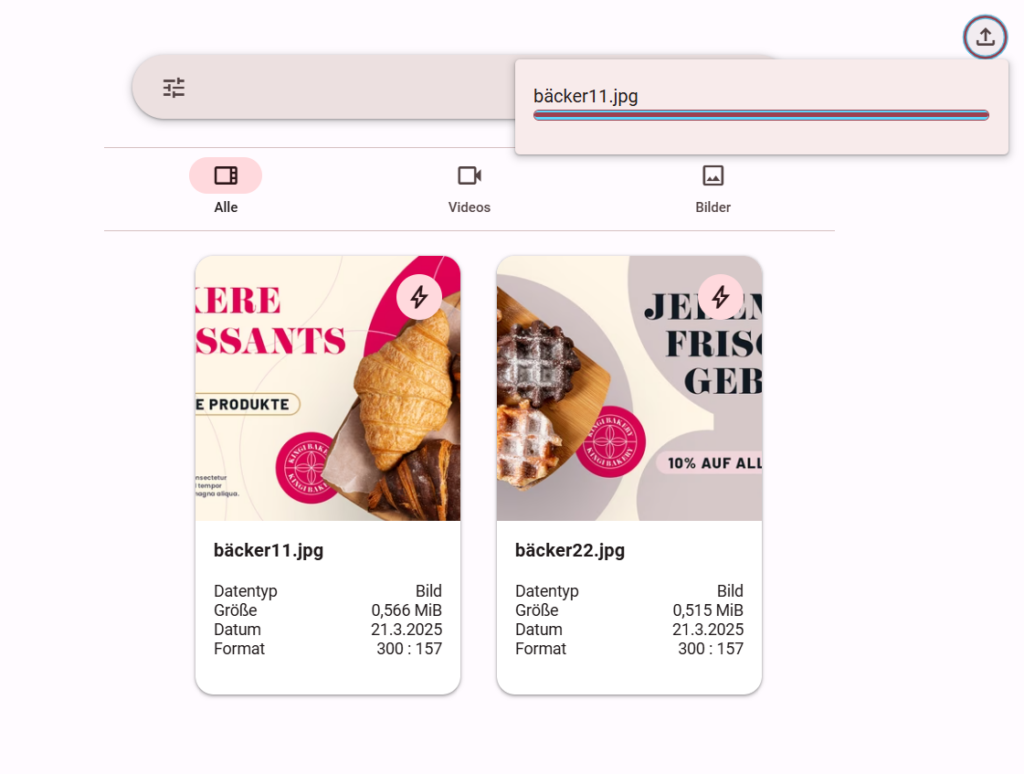Click the 0,566 MiB size value

coord(406,610)
